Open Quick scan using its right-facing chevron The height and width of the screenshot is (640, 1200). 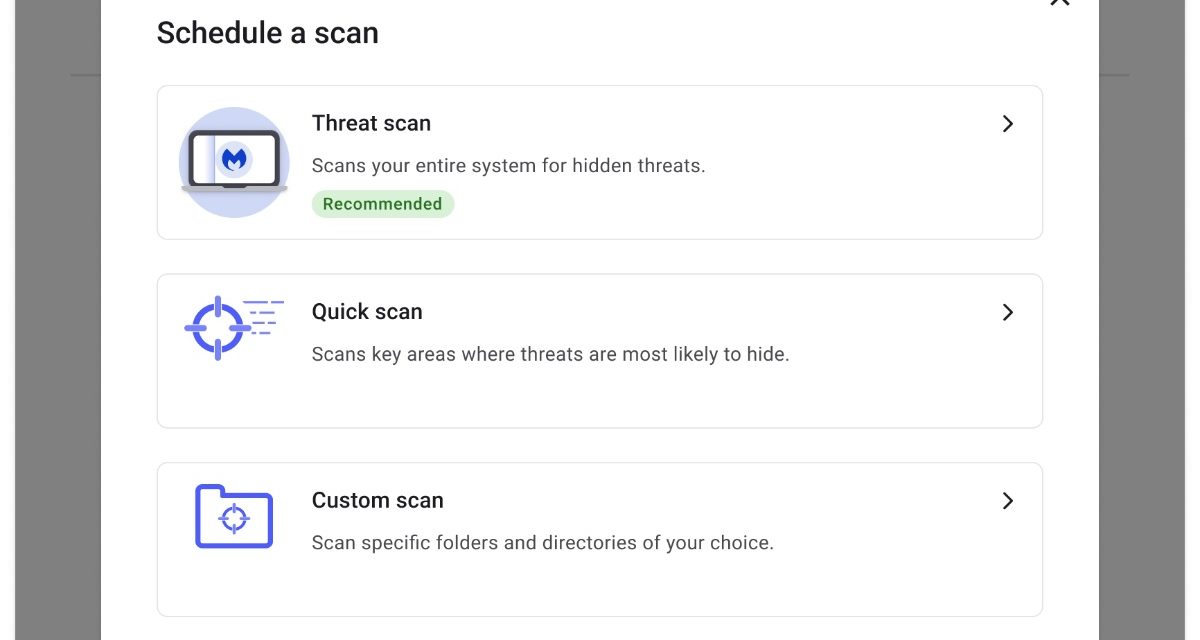(1008, 312)
